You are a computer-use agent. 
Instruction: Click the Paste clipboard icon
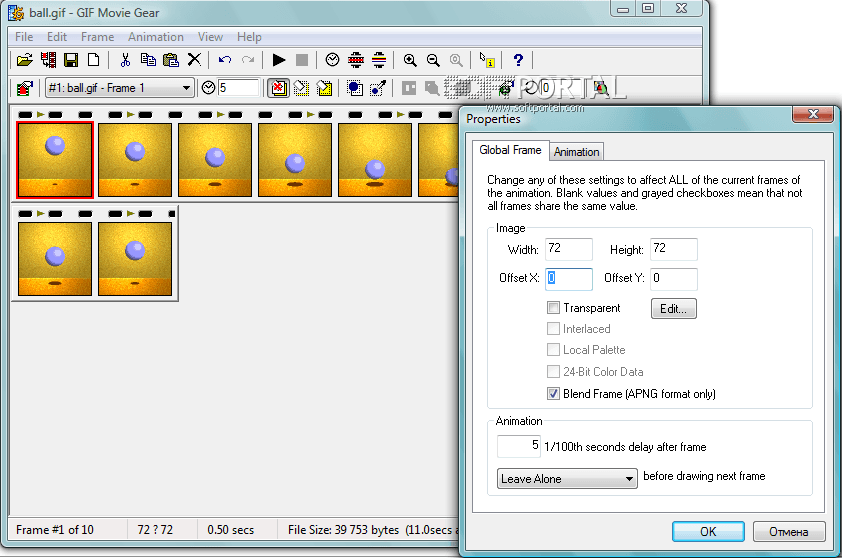pos(171,60)
